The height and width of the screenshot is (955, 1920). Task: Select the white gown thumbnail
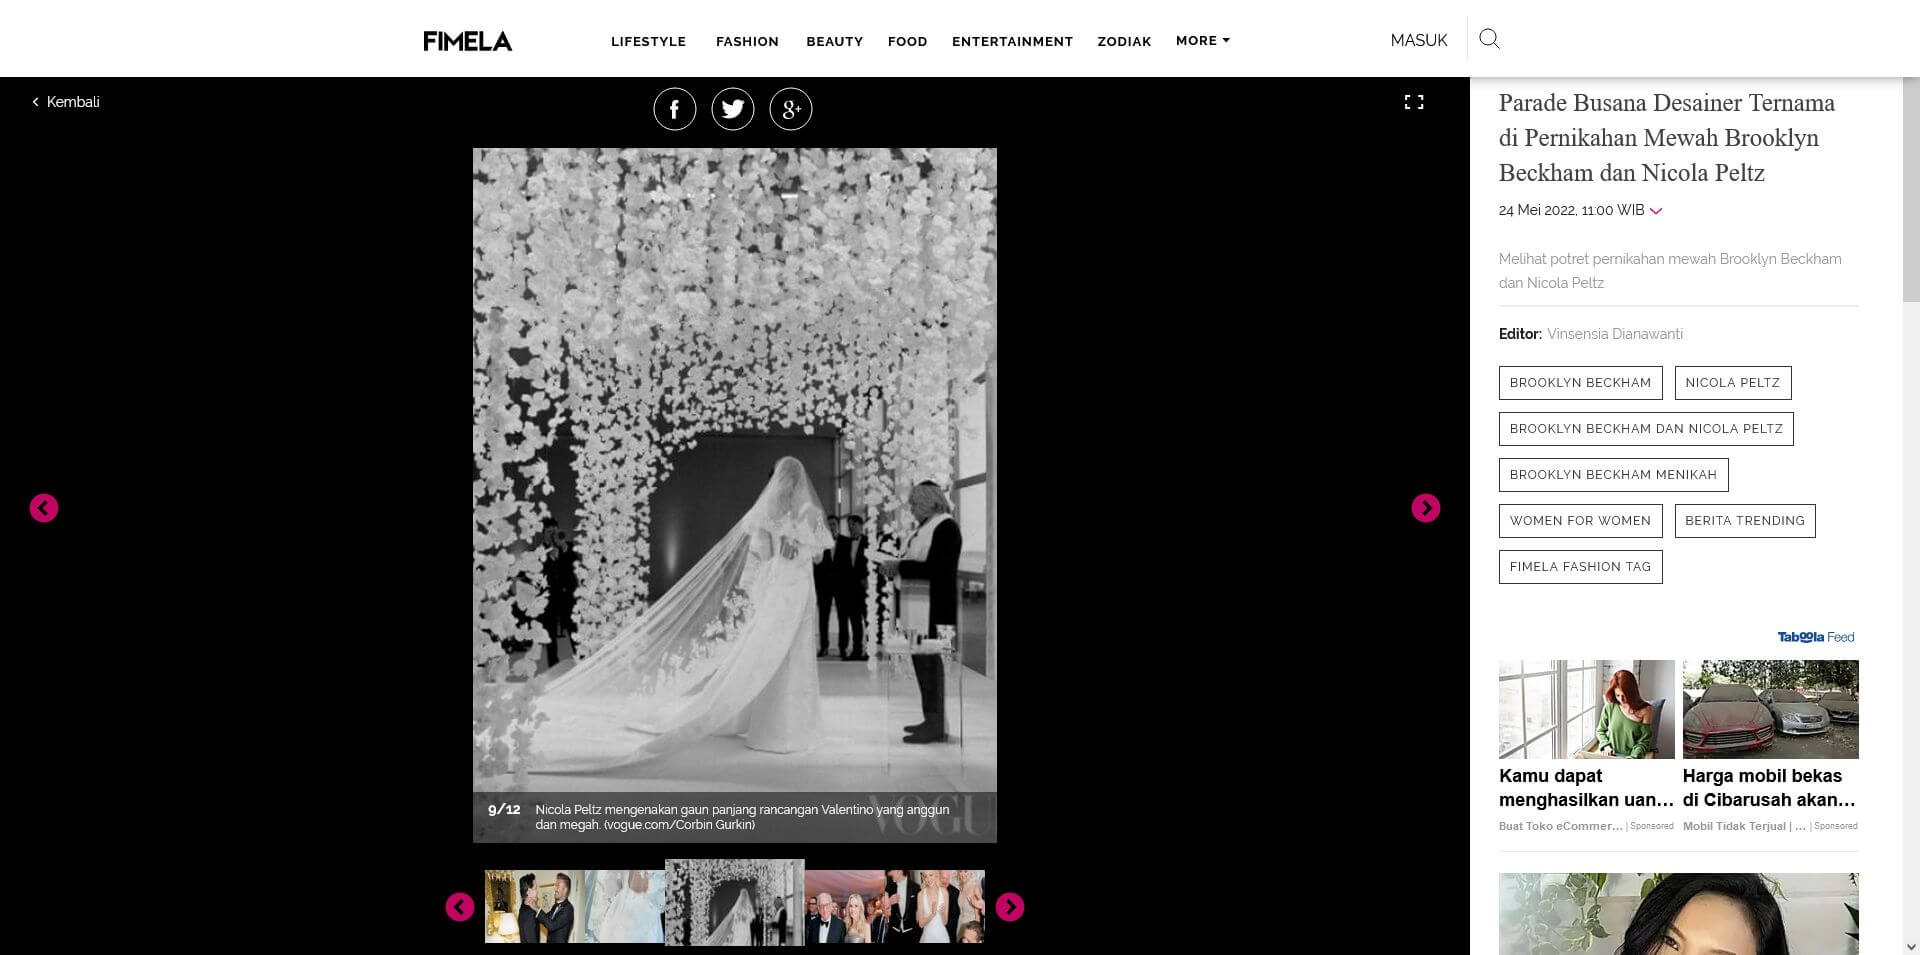pos(624,906)
